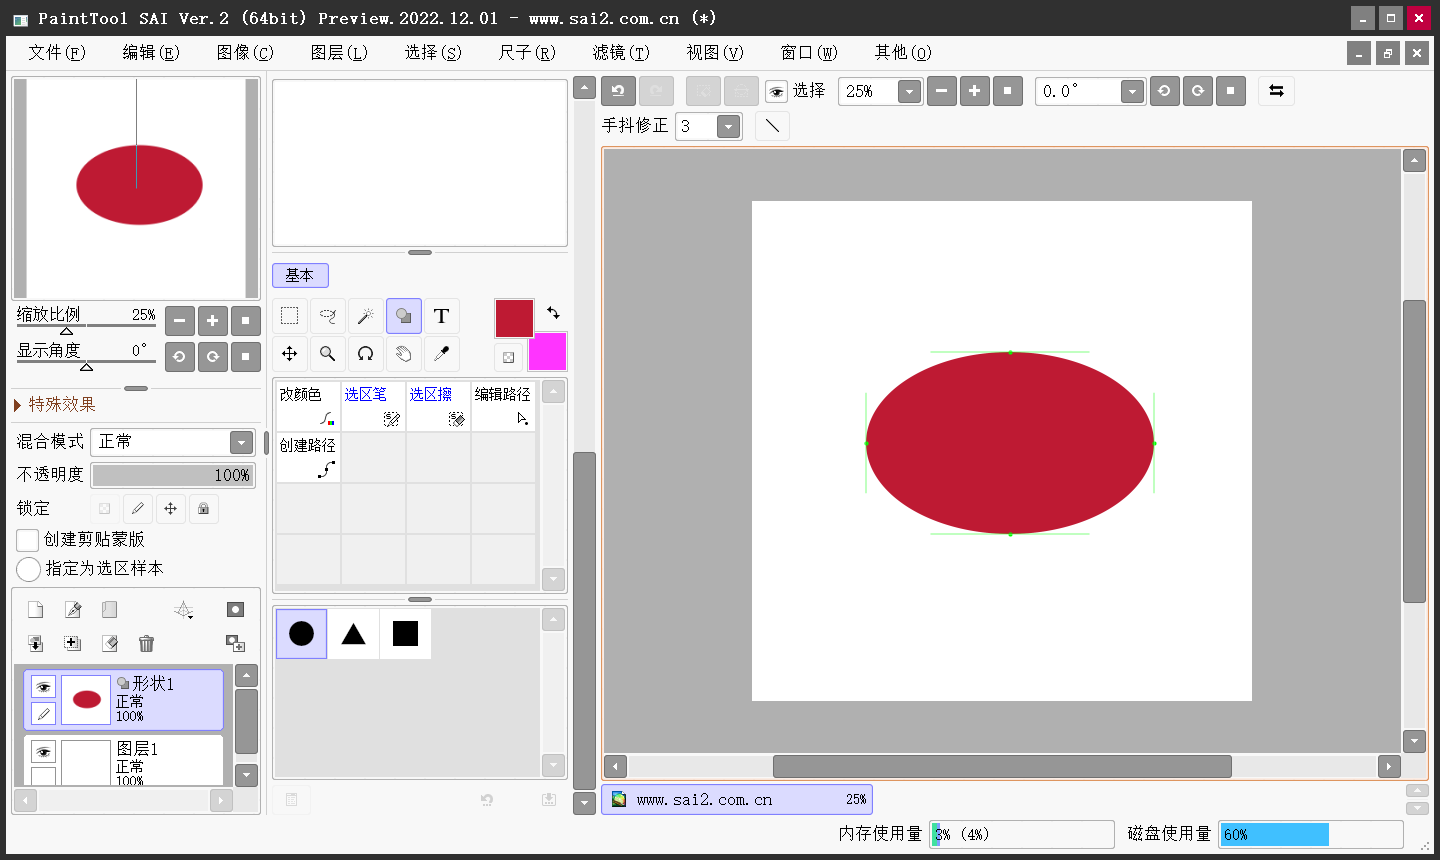Viewport: 1440px width, 860px height.
Task: Select the text tool
Action: tap(442, 316)
